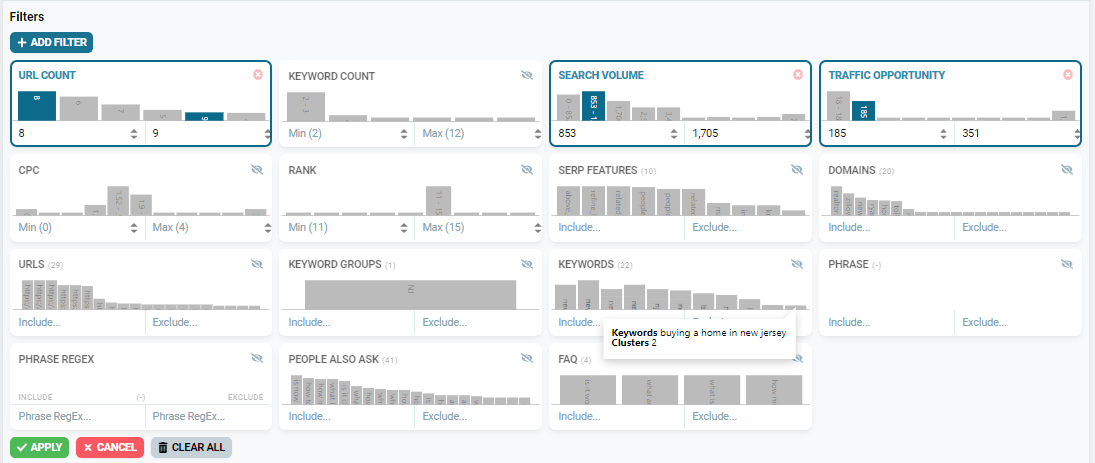Image resolution: width=1095 pixels, height=463 pixels.
Task: Adjust Search Volume maximum stepper showing 1,705
Action: coord(807,133)
